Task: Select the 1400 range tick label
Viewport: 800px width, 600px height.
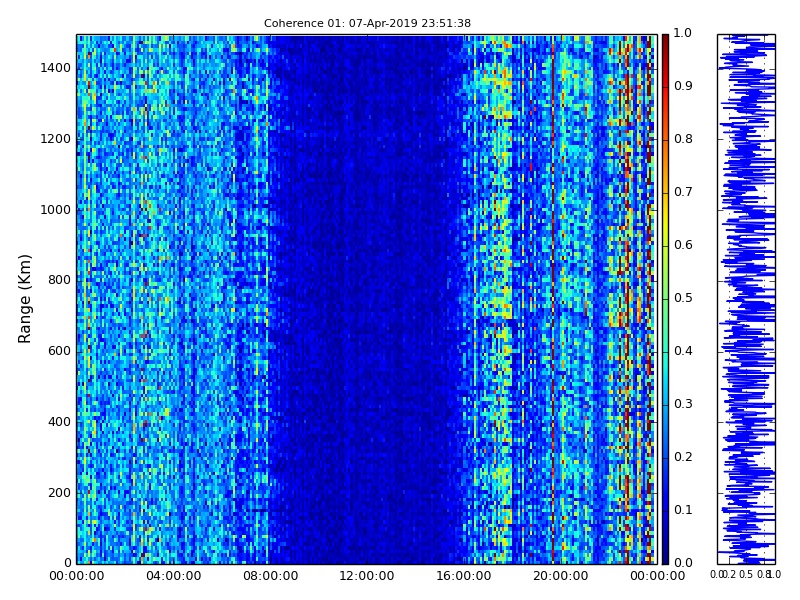Action: coord(56,68)
